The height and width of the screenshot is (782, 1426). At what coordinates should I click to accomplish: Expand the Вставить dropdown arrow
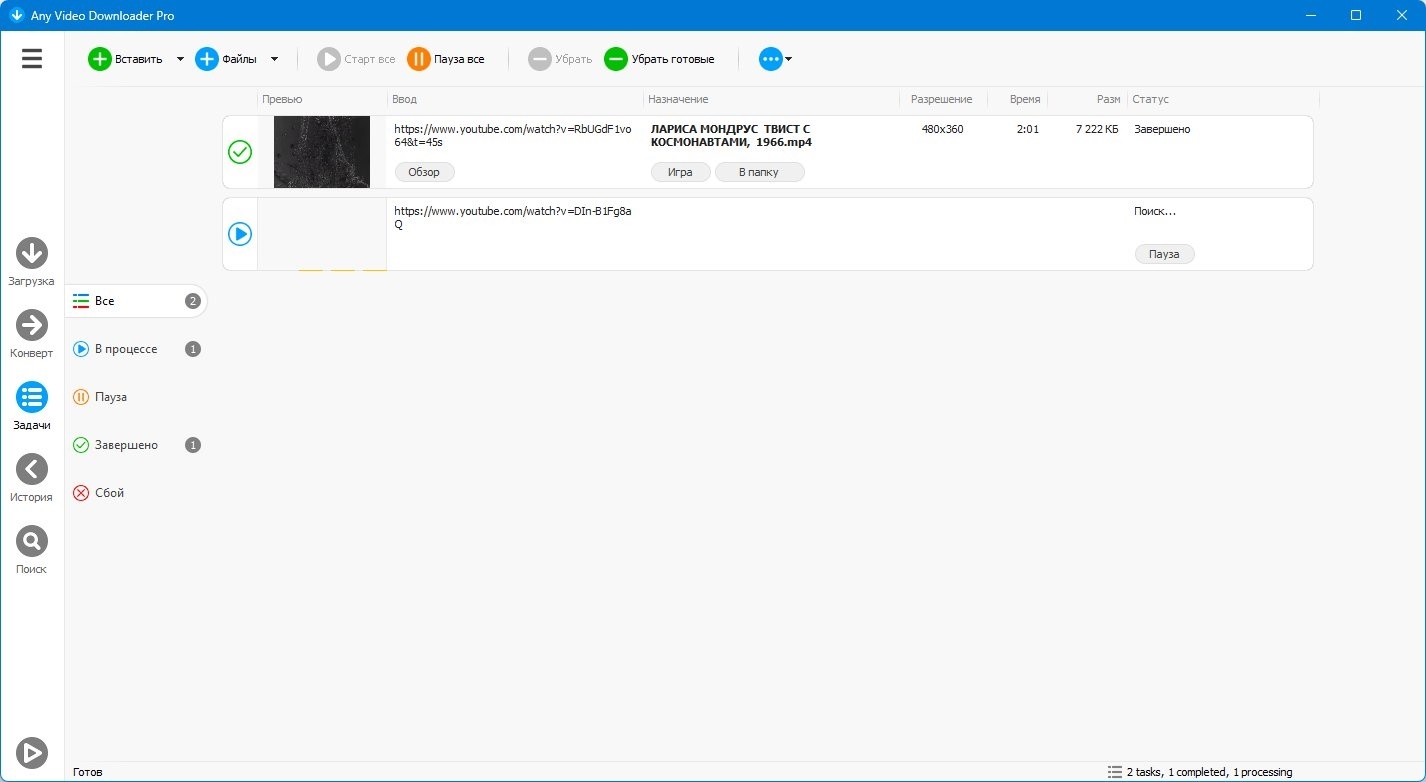(x=180, y=59)
